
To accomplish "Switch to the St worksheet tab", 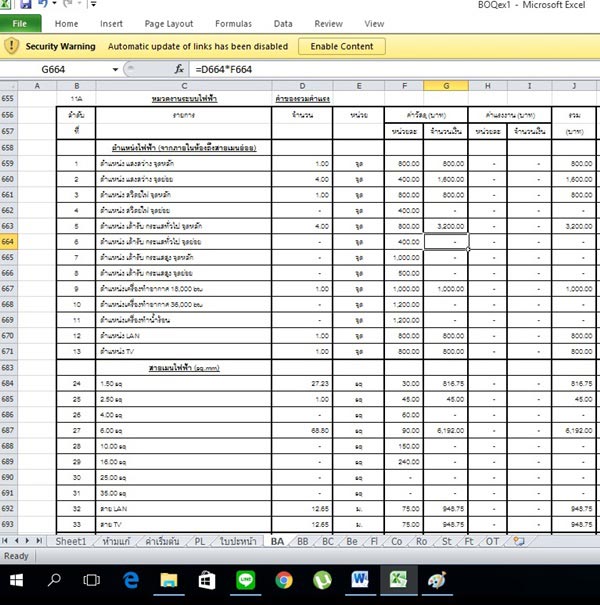I will tap(446, 541).
